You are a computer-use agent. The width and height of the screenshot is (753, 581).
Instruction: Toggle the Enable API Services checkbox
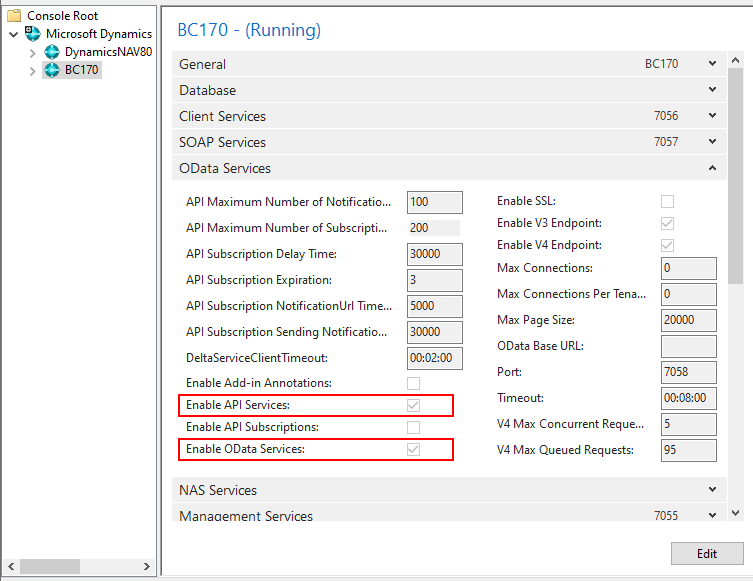pos(413,405)
